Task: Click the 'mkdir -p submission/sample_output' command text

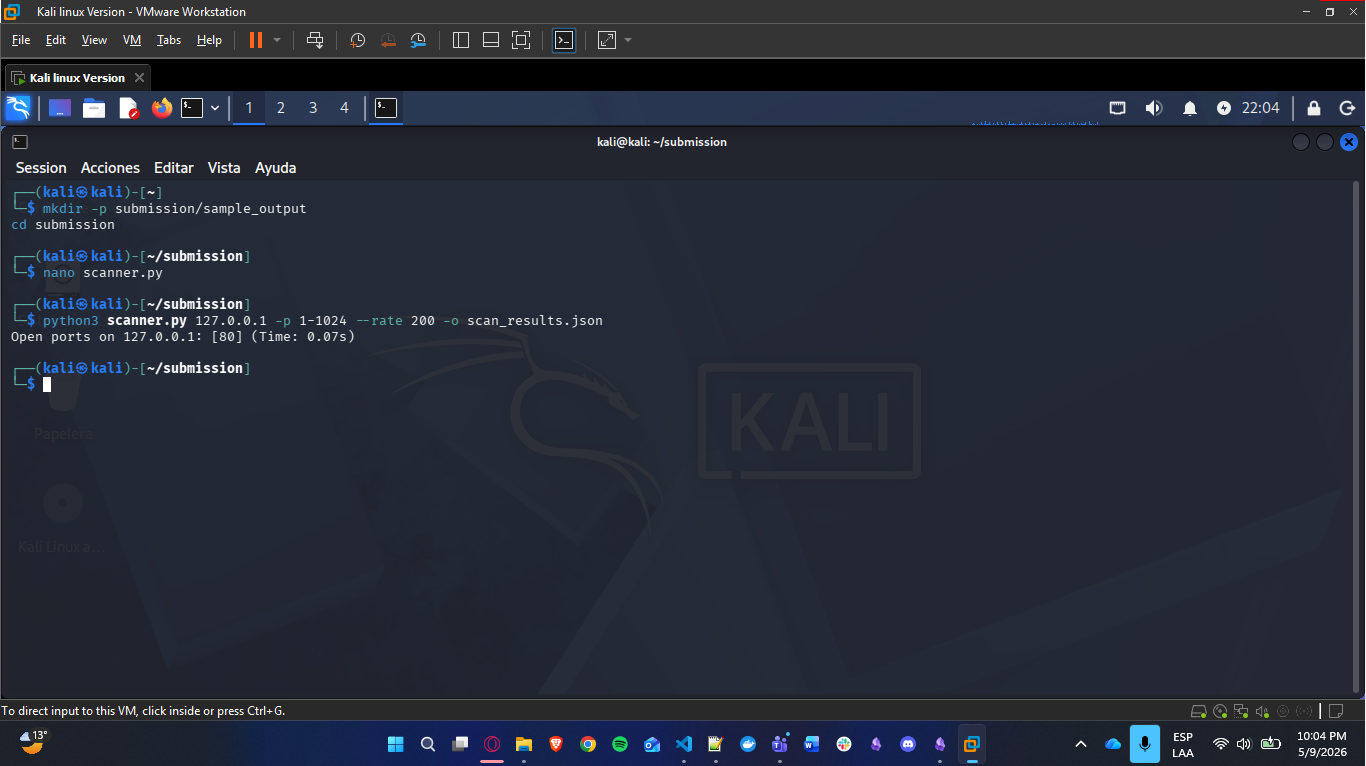Action: pos(174,209)
